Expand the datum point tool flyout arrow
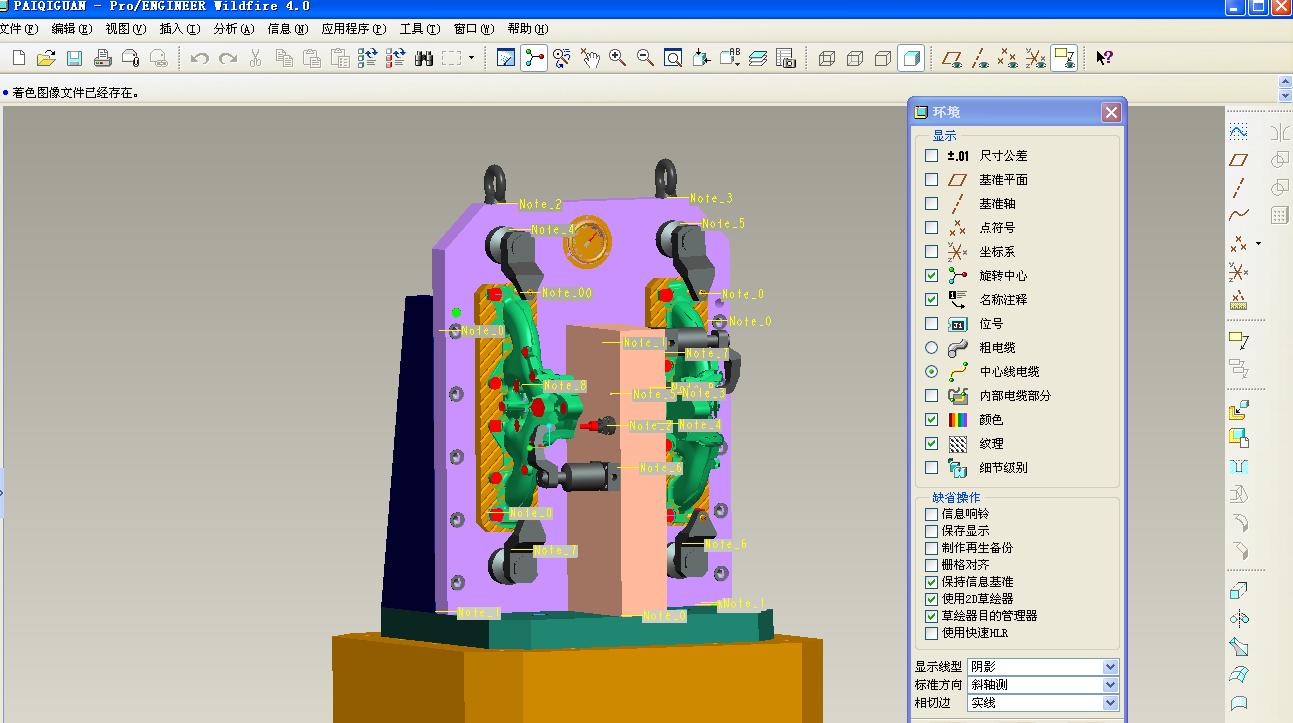The image size is (1293, 723). 1258,243
